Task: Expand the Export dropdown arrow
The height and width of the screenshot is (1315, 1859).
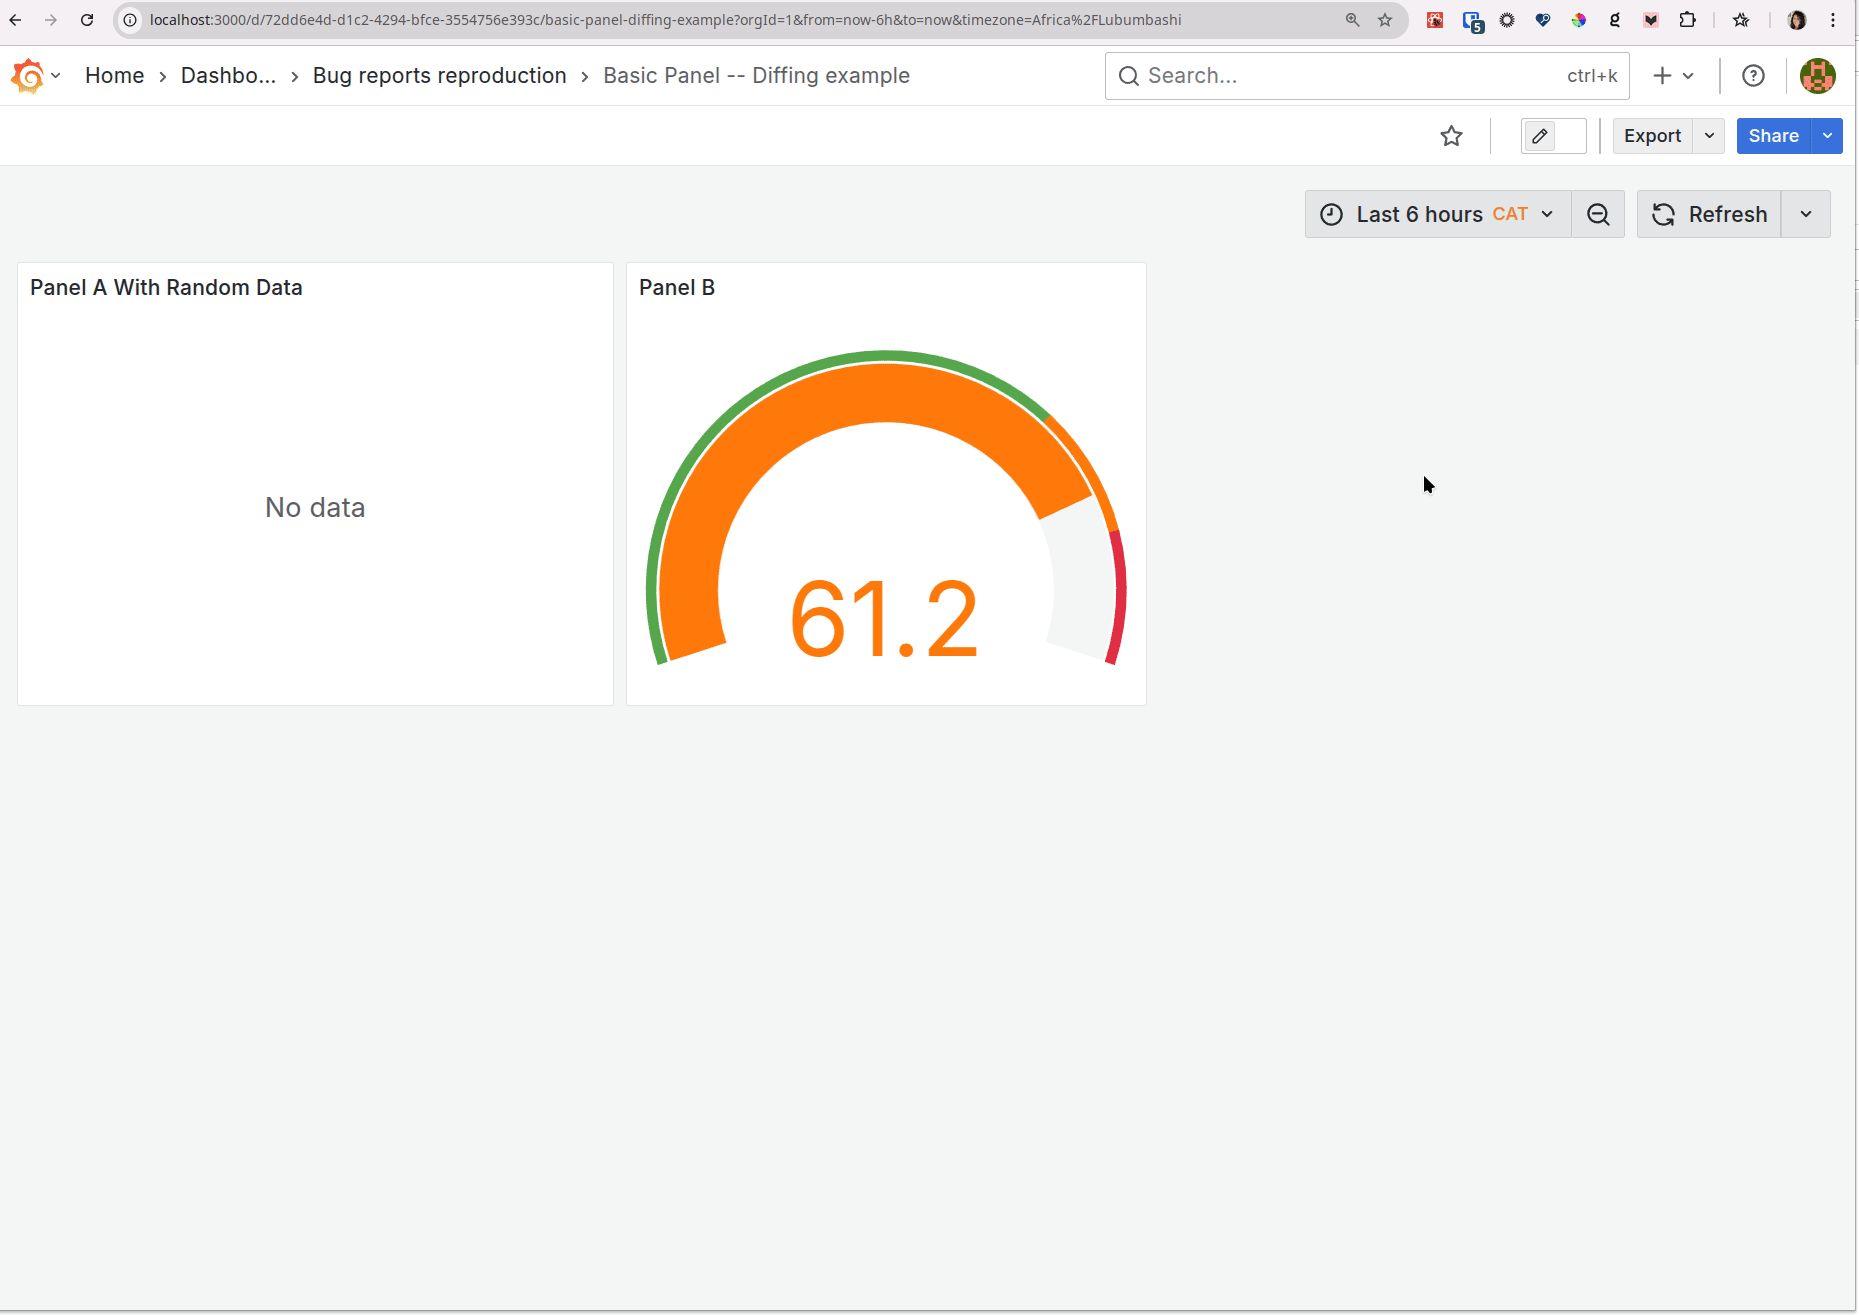Action: [x=1708, y=136]
